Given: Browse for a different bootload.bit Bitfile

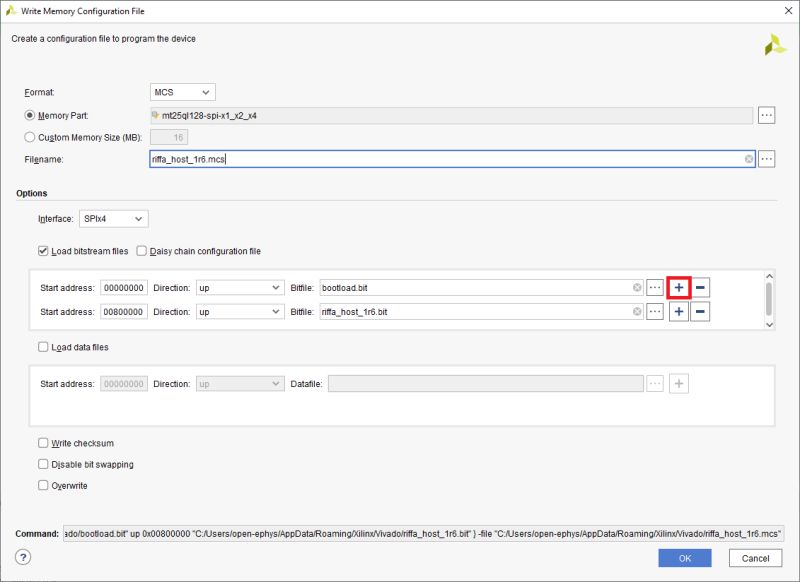Looking at the screenshot, I should 657,287.
